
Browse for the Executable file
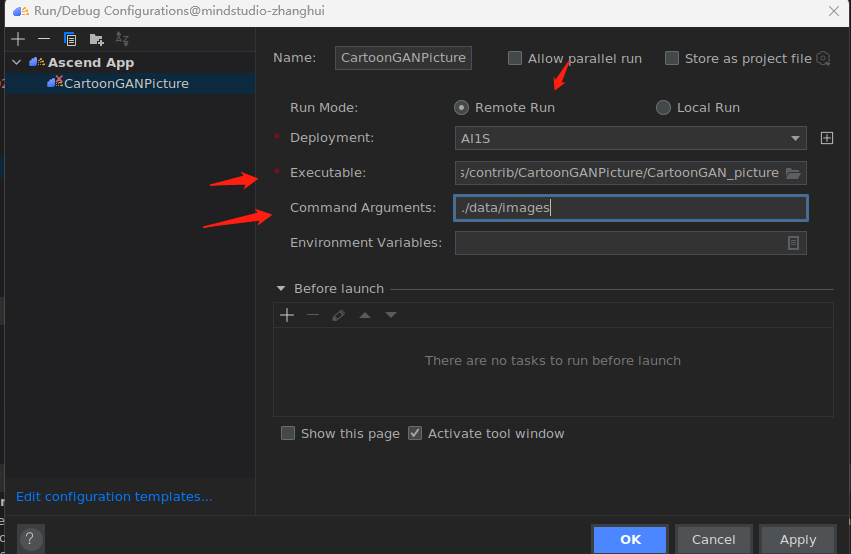793,173
